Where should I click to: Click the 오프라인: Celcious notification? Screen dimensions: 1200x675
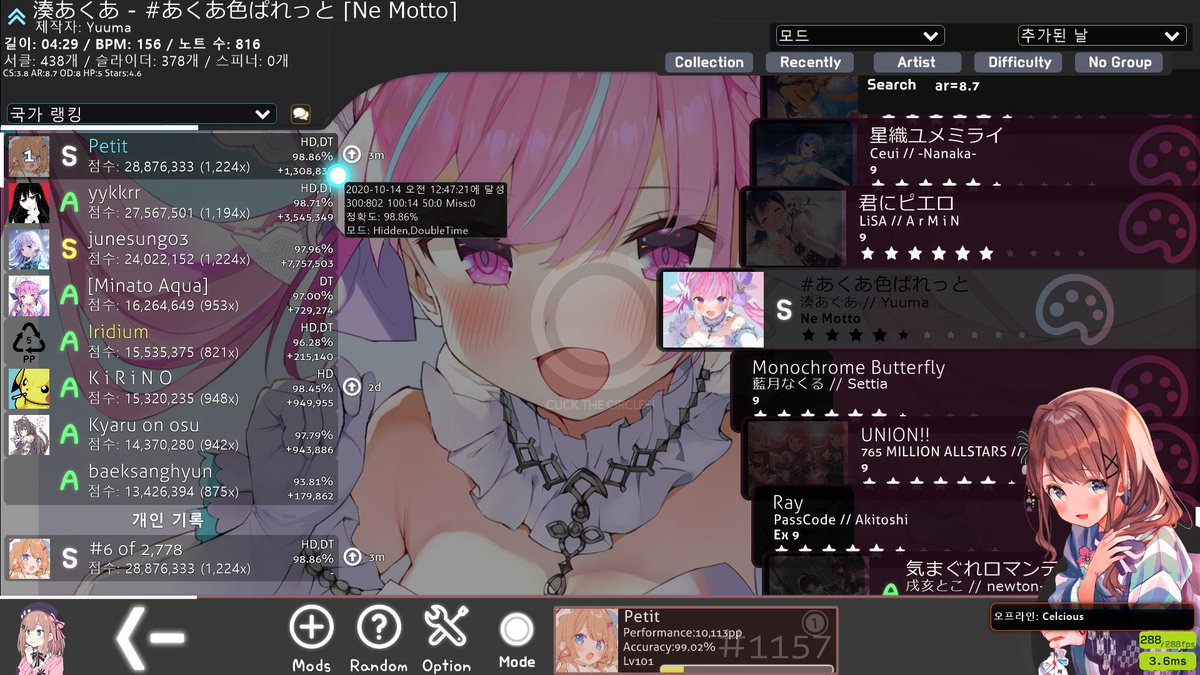coord(1092,617)
